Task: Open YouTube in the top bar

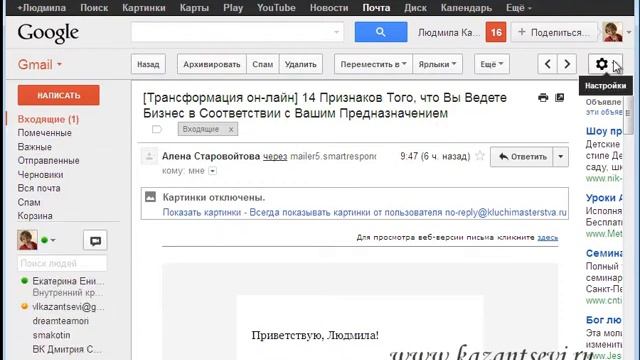Action: pos(276,8)
